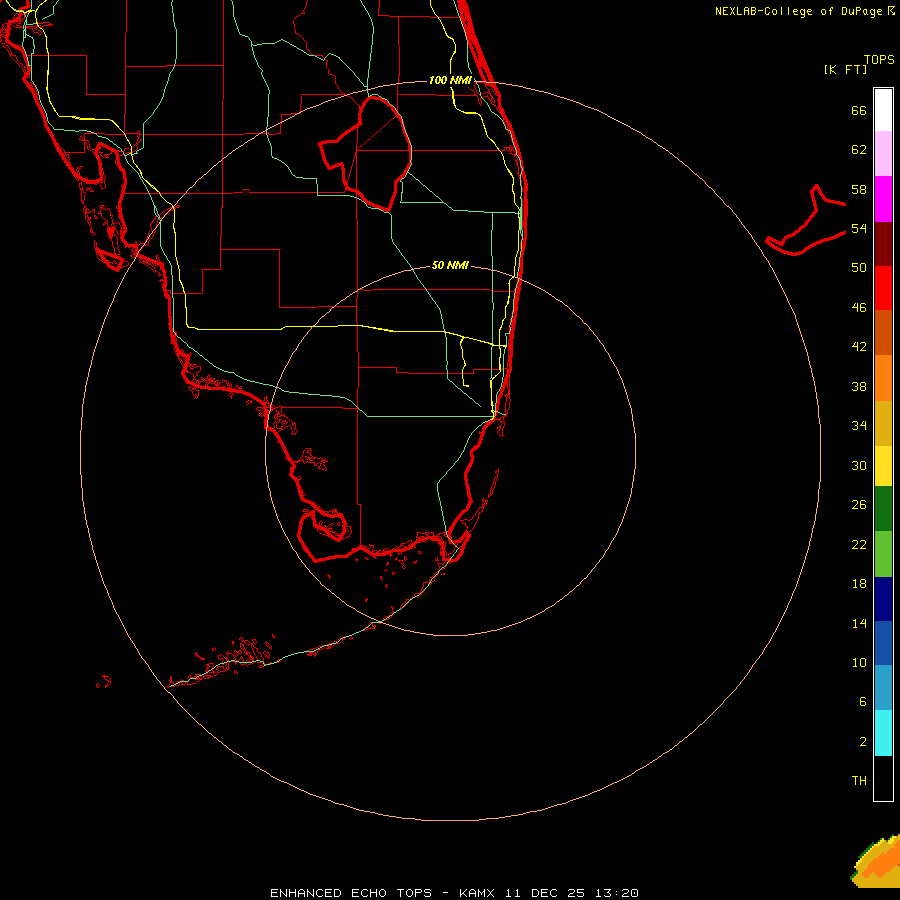This screenshot has width=900, height=900.
Task: Click the 18 value on the legend
Action: [x=859, y=584]
